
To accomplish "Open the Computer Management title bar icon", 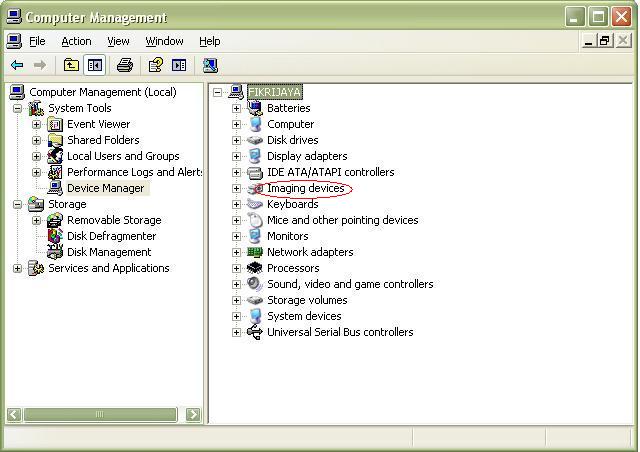I will (x=14, y=17).
